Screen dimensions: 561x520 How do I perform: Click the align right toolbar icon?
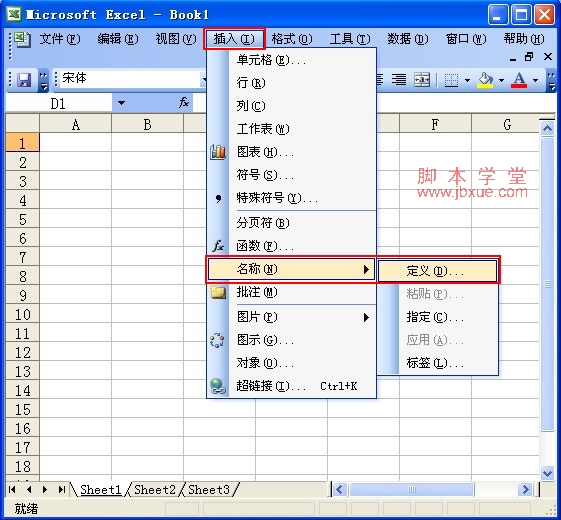[399, 79]
